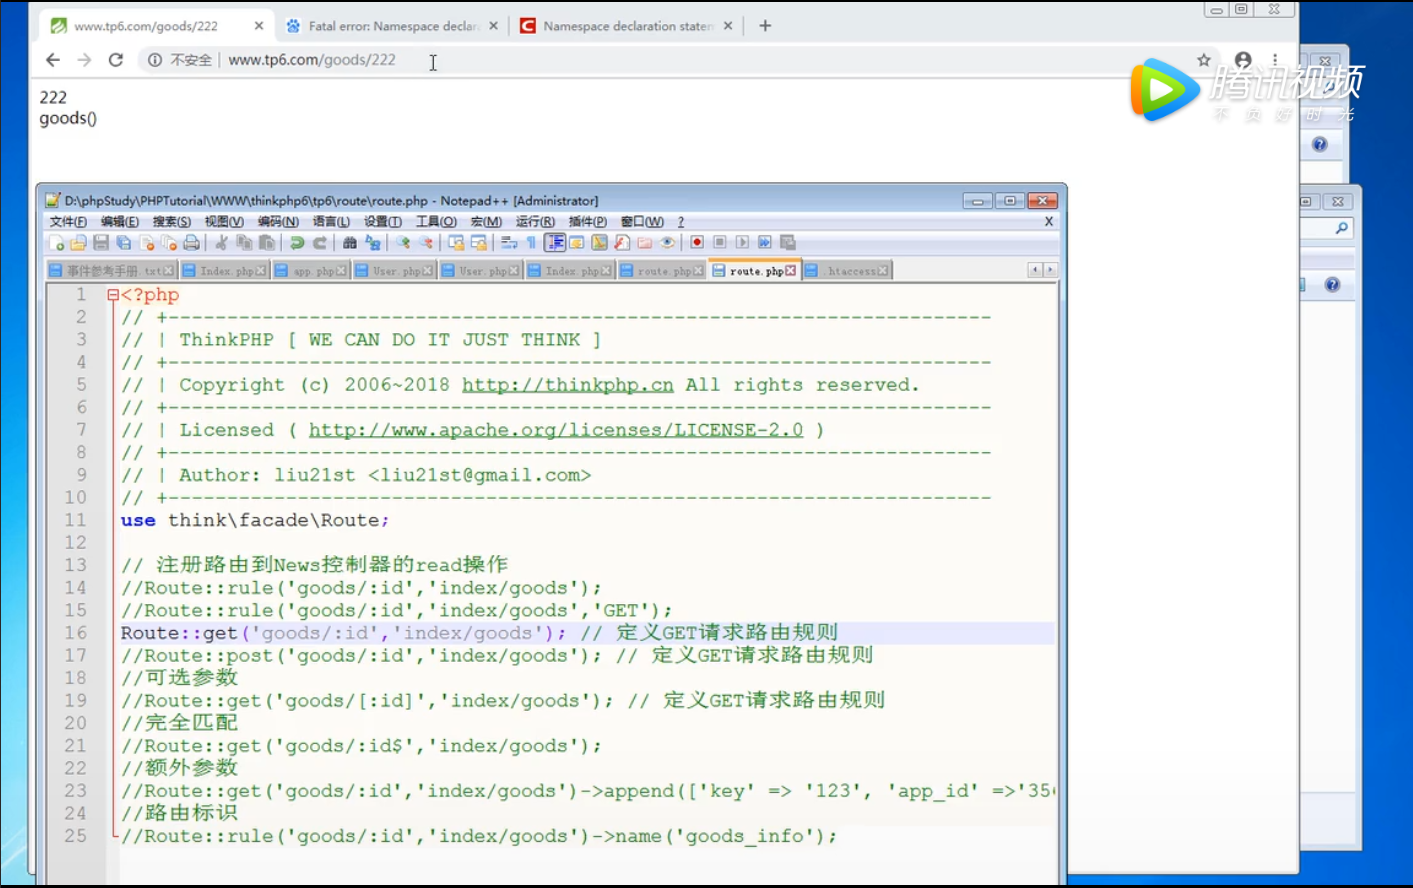The height and width of the screenshot is (888, 1413).
Task: Open the 搜索(S) menu
Action: 172,222
